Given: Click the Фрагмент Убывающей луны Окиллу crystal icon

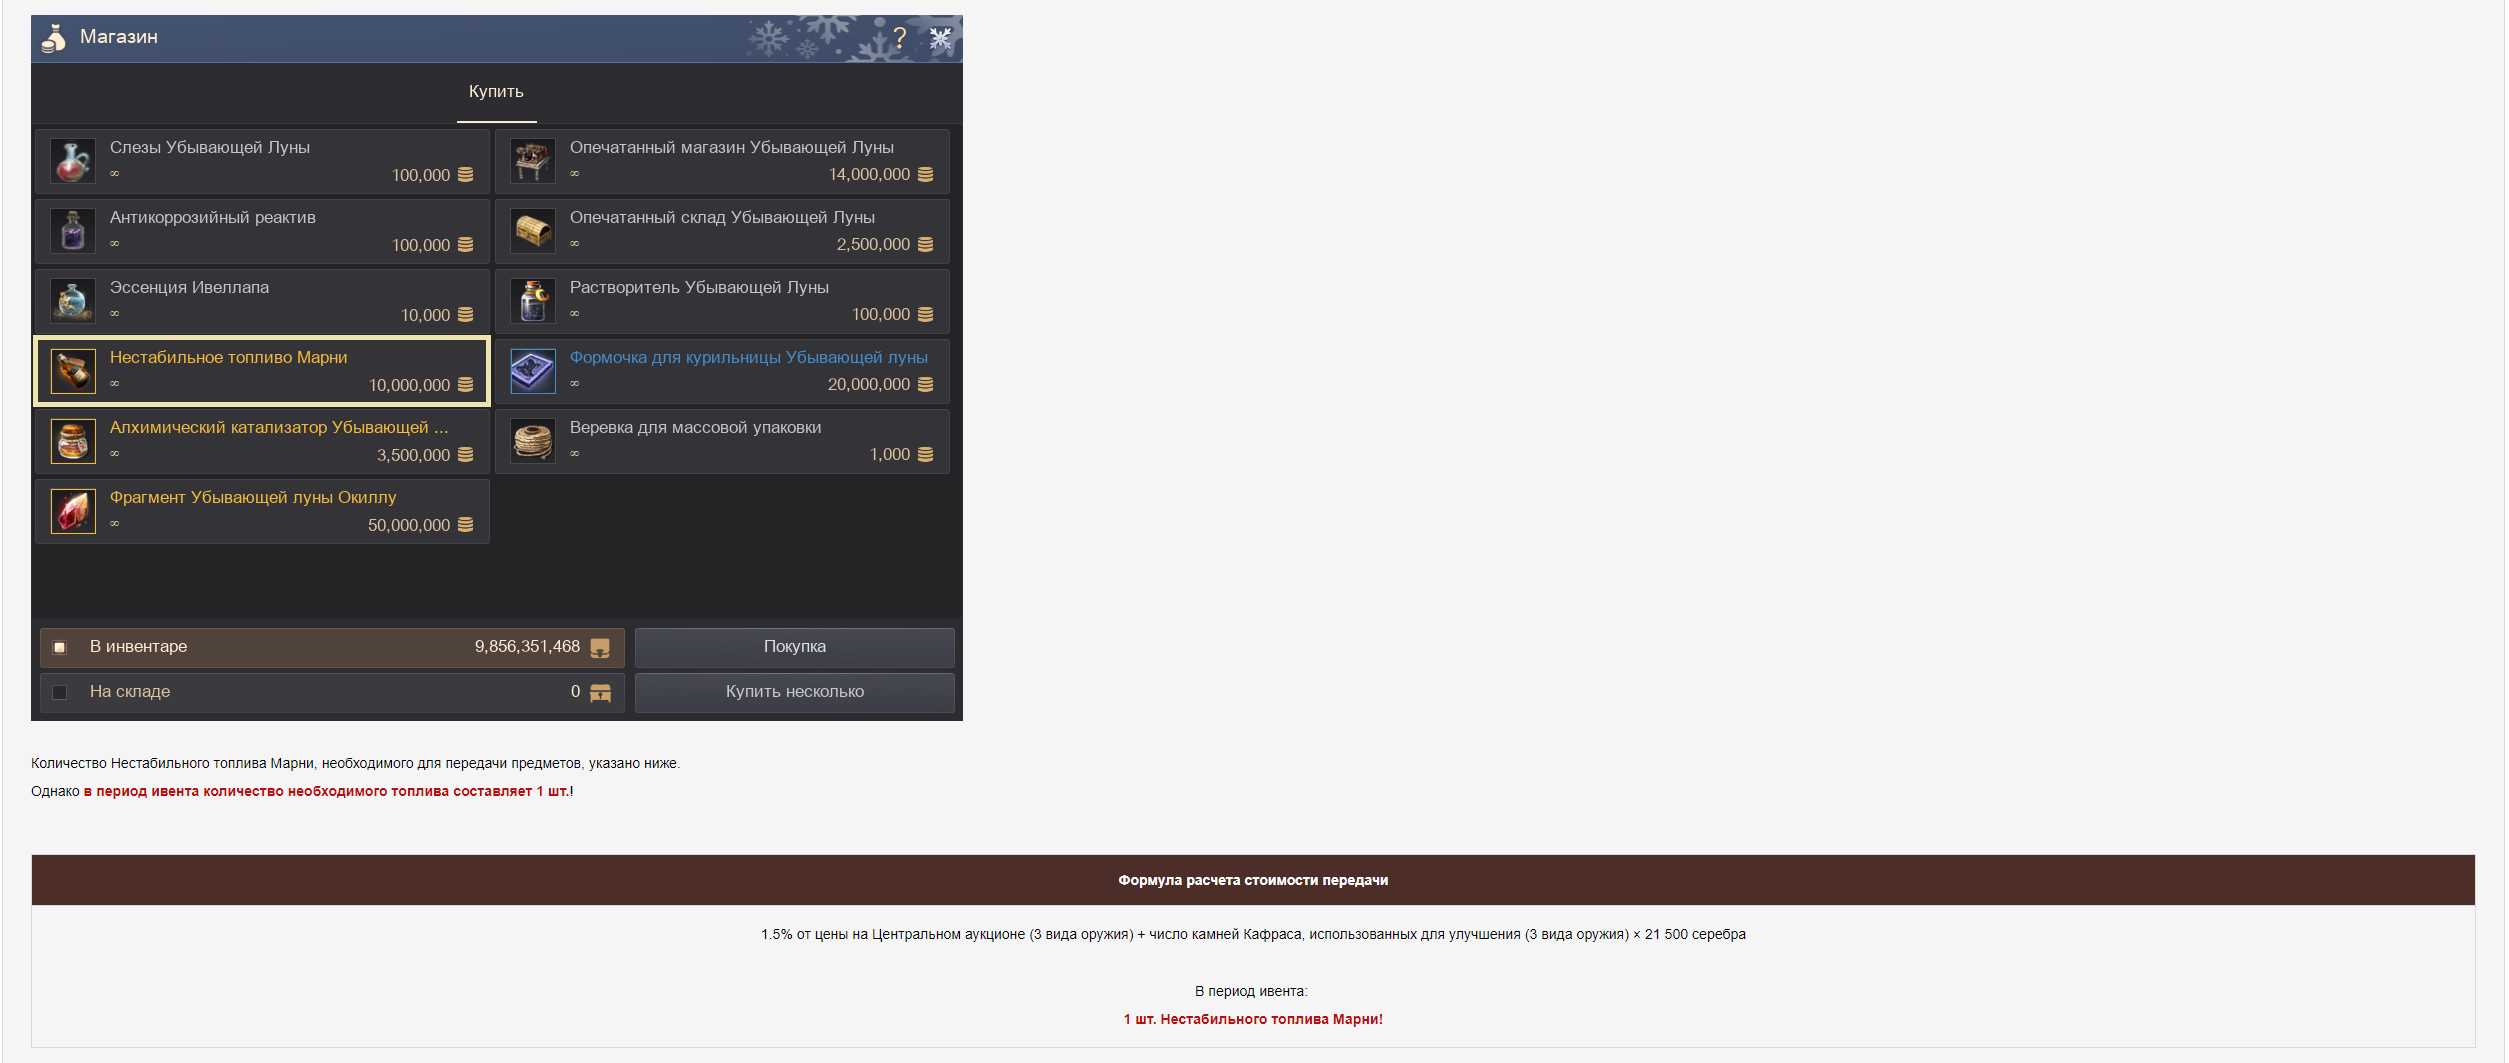Looking at the screenshot, I should tap(73, 511).
